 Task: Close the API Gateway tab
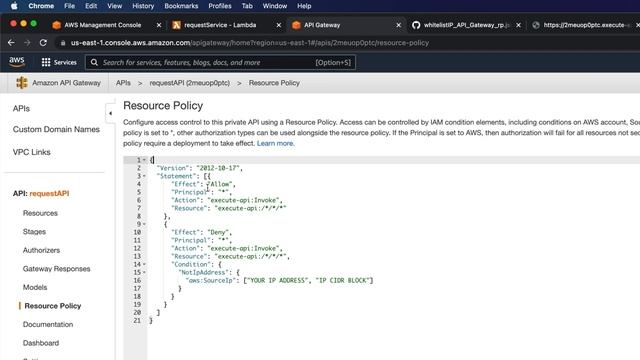[398, 25]
